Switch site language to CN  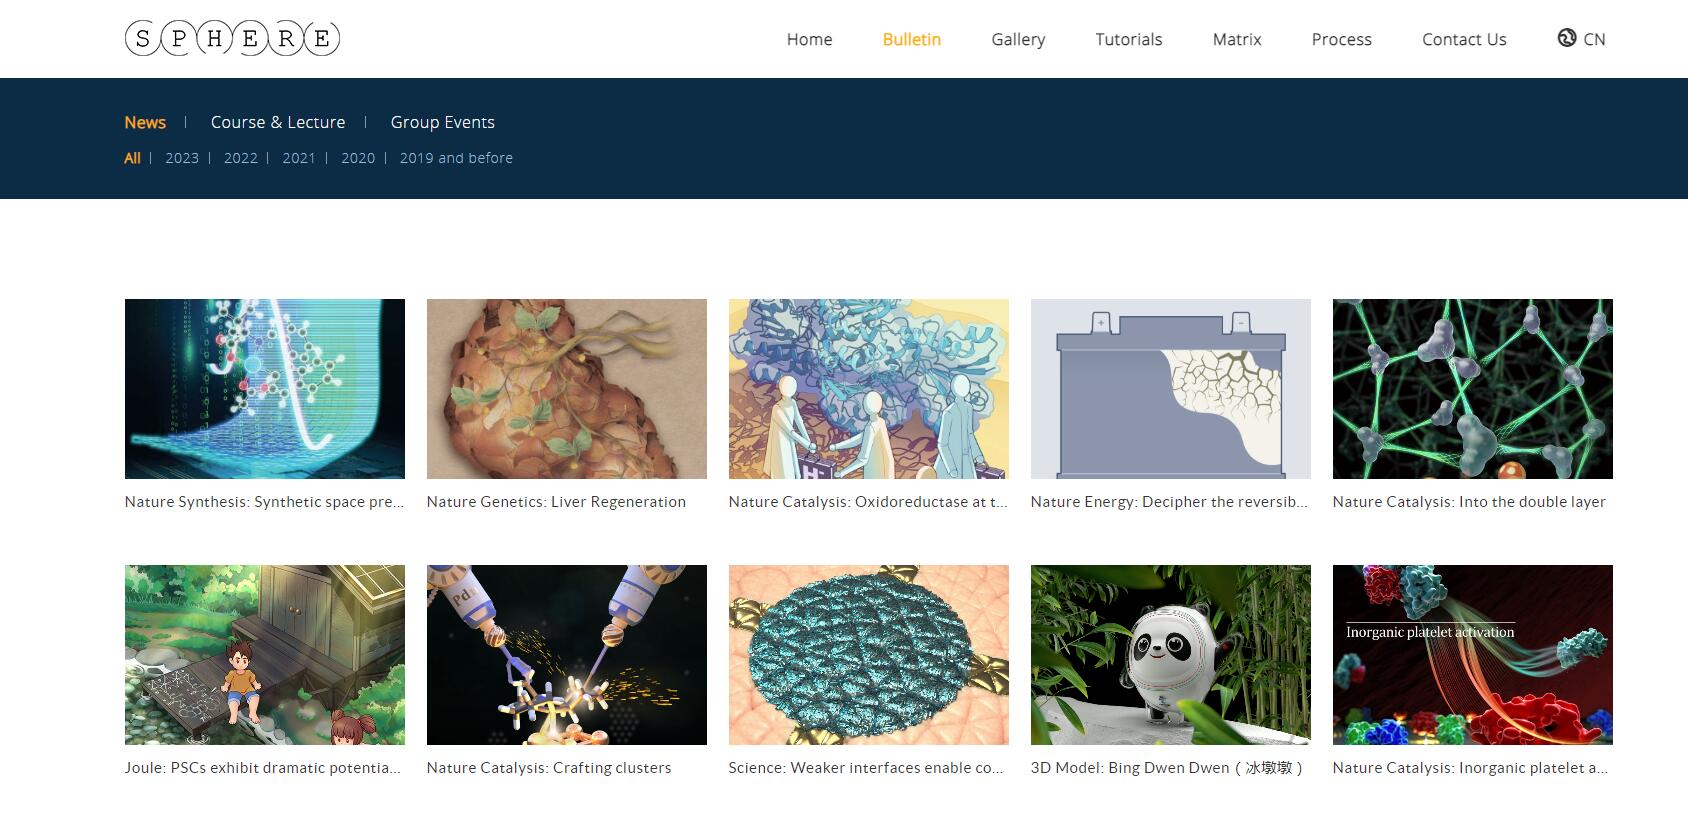(x=1594, y=39)
